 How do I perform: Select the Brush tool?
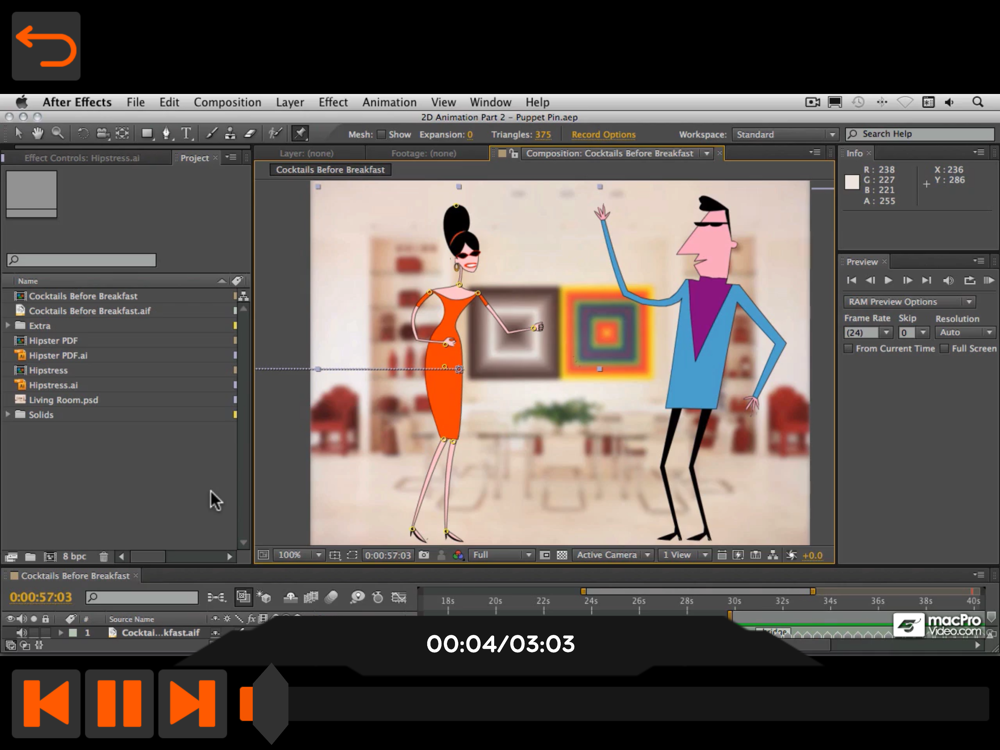tap(211, 133)
